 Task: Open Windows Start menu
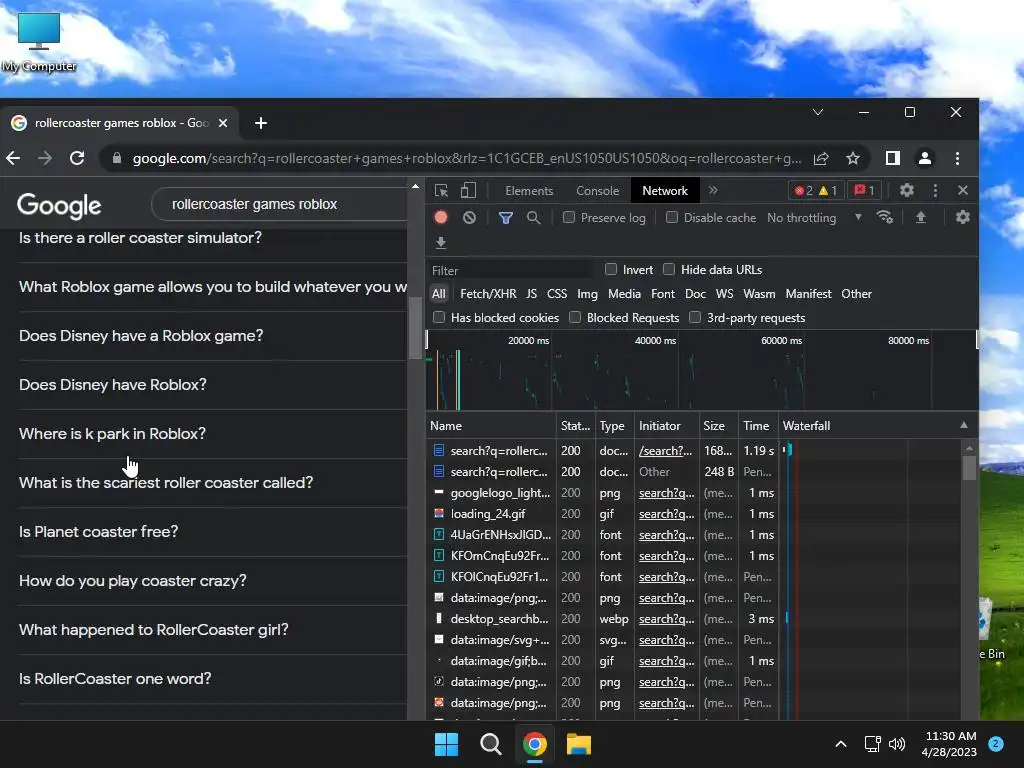(x=447, y=744)
